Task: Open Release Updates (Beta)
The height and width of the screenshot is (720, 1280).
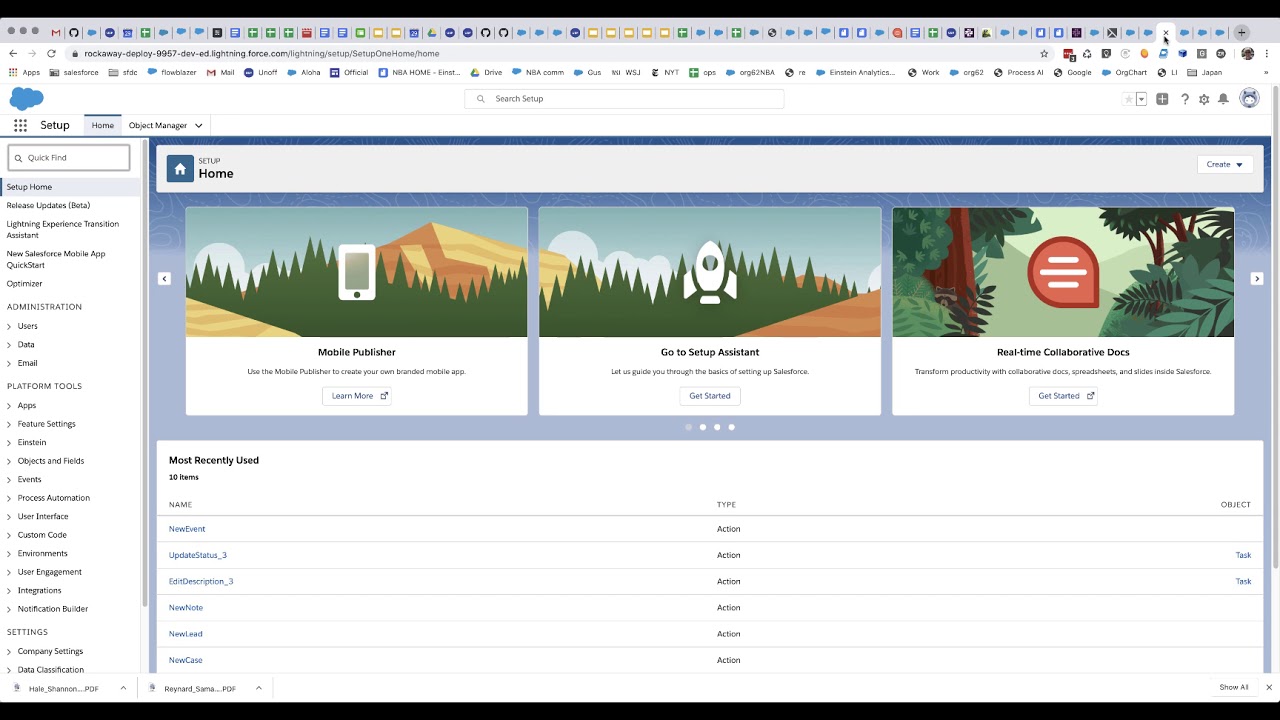Action: click(48, 205)
